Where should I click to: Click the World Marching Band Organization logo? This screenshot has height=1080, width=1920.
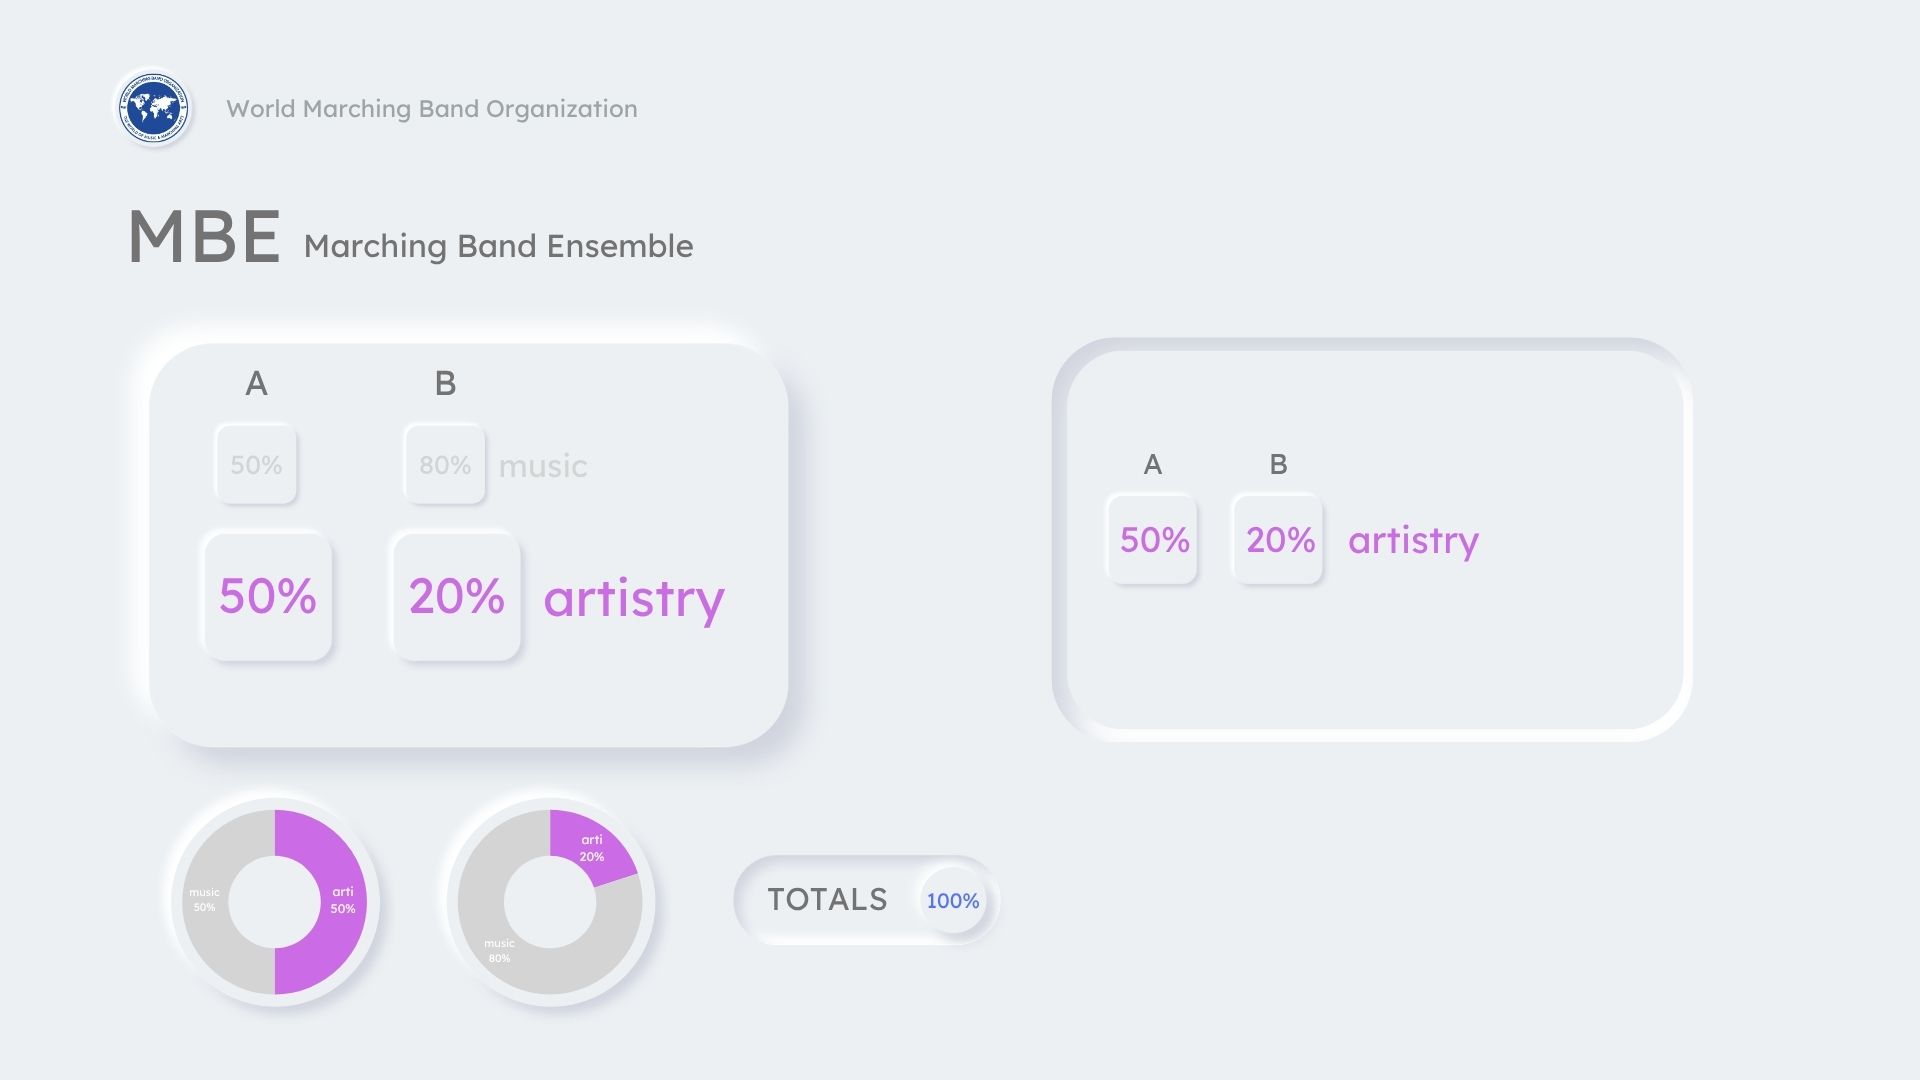153,108
